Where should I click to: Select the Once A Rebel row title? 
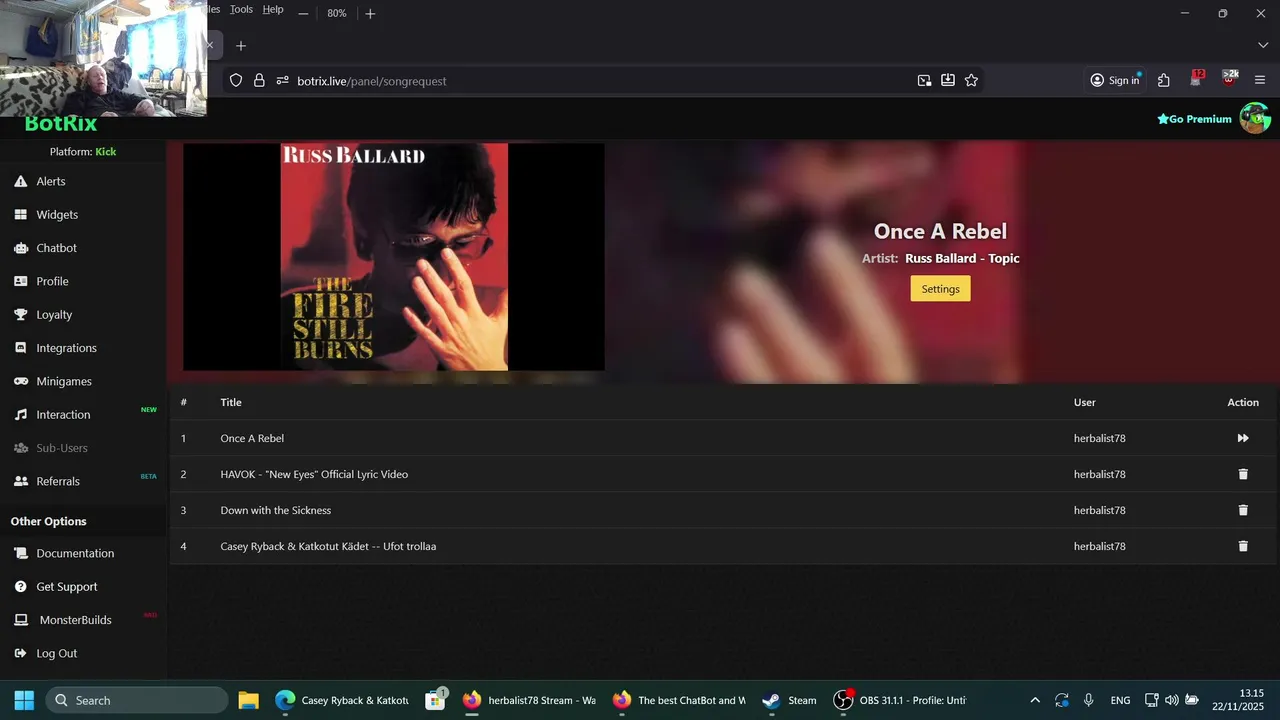point(252,438)
